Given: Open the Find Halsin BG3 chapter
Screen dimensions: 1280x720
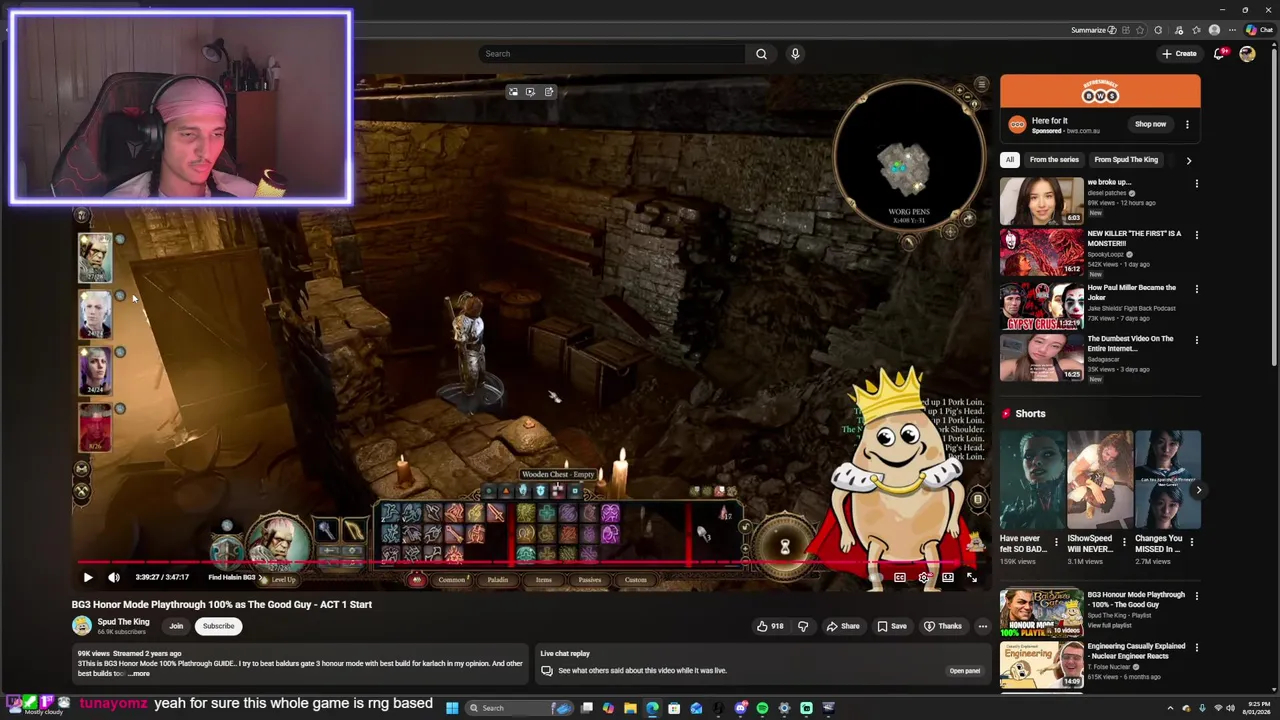Looking at the screenshot, I should tap(236, 577).
